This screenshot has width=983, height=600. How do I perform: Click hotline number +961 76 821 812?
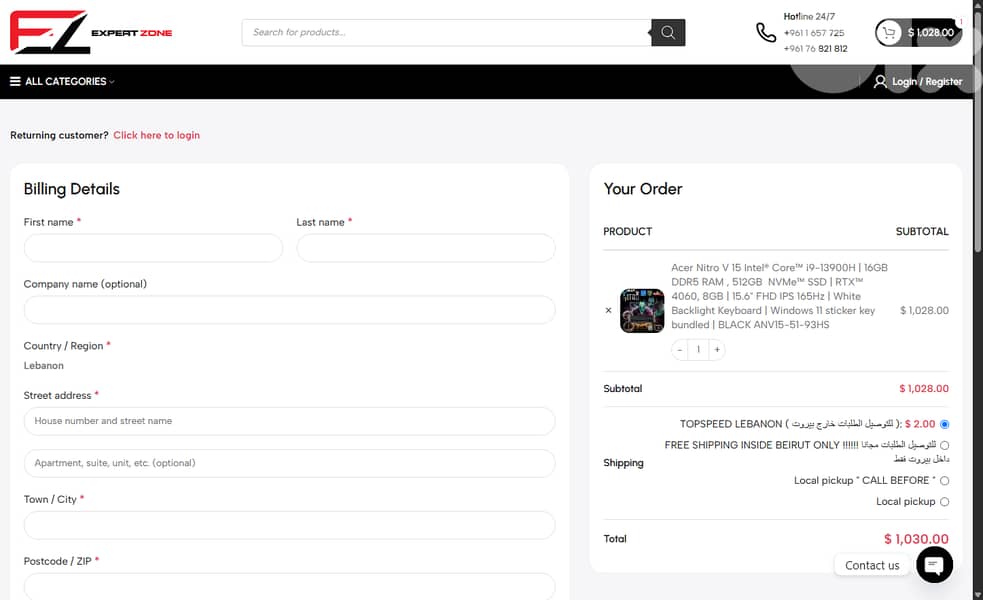[x=815, y=48]
